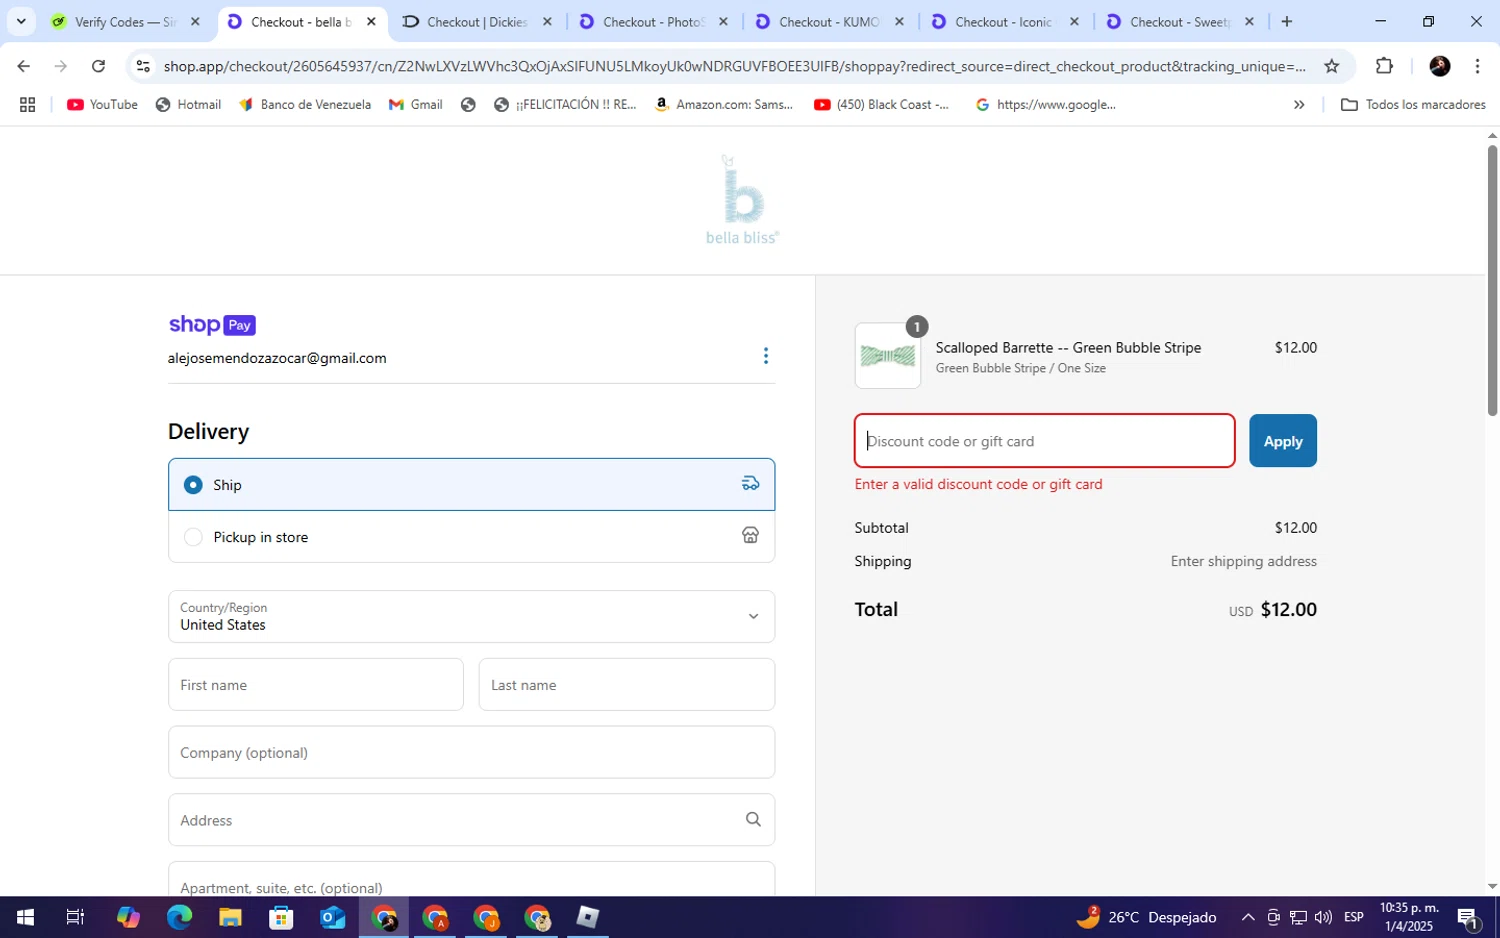
Task: Open the site information icon in address bar
Action: [x=143, y=66]
